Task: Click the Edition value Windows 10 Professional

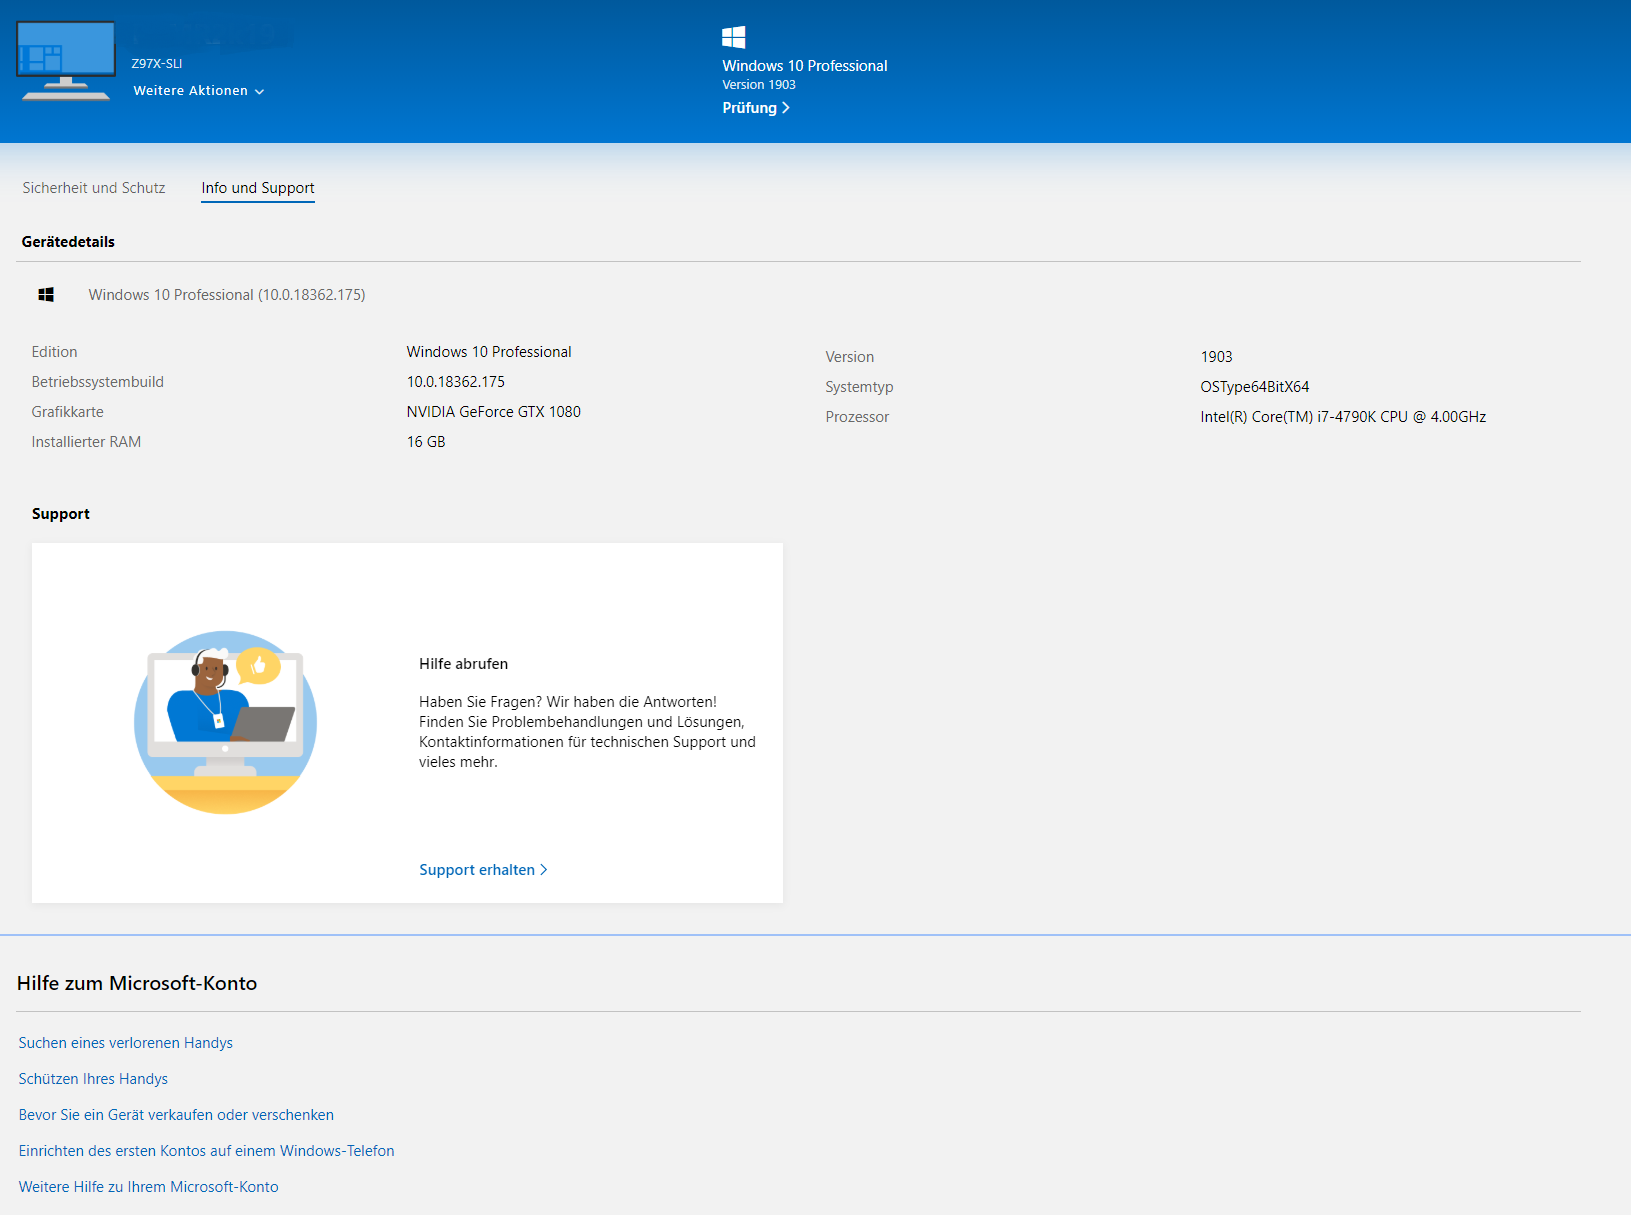Action: tap(489, 352)
